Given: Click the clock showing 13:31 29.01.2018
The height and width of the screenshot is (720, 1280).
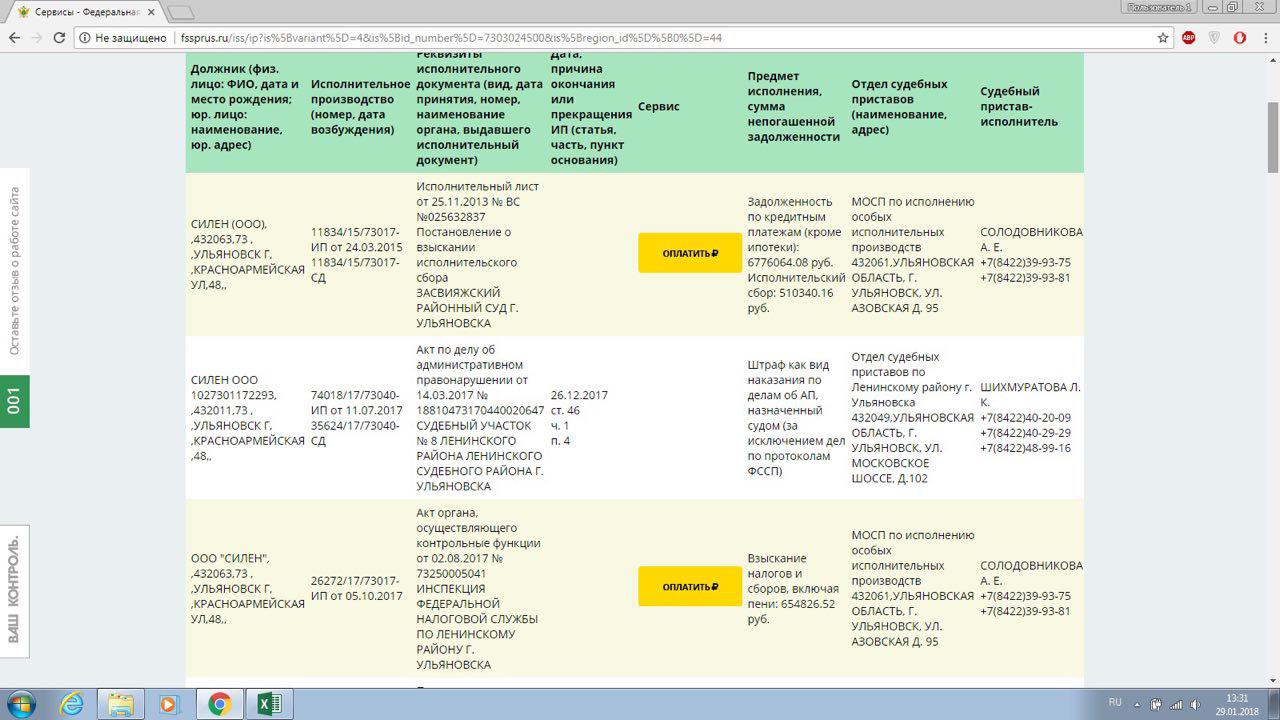Looking at the screenshot, I should pos(1238,704).
